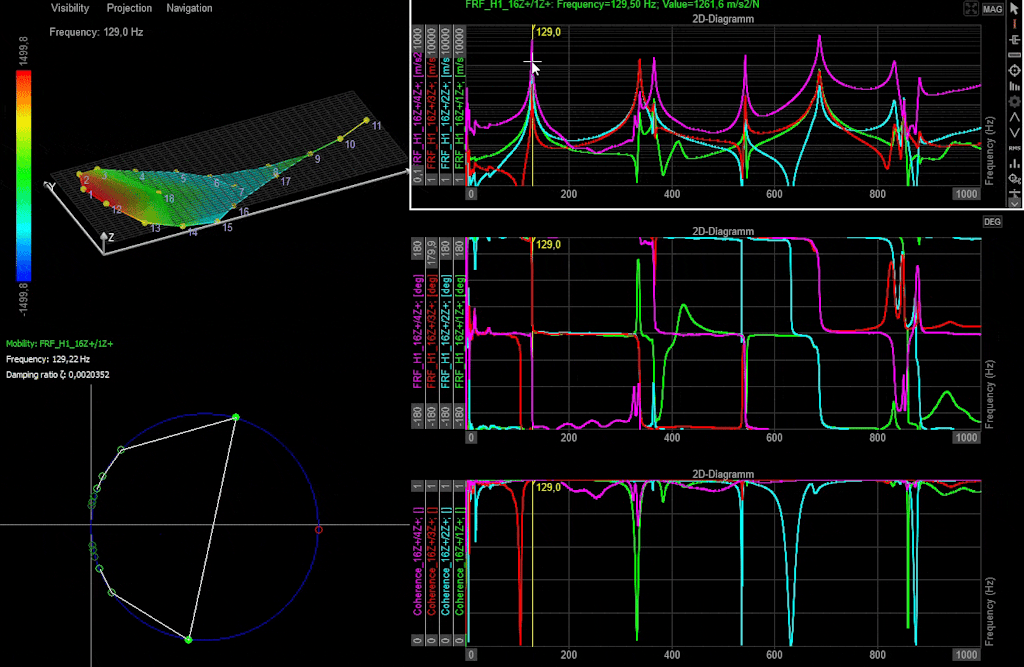Click the 129,0 cursor label in magnitude diagram
Viewport: 1024px width, 667px height.
click(x=548, y=31)
